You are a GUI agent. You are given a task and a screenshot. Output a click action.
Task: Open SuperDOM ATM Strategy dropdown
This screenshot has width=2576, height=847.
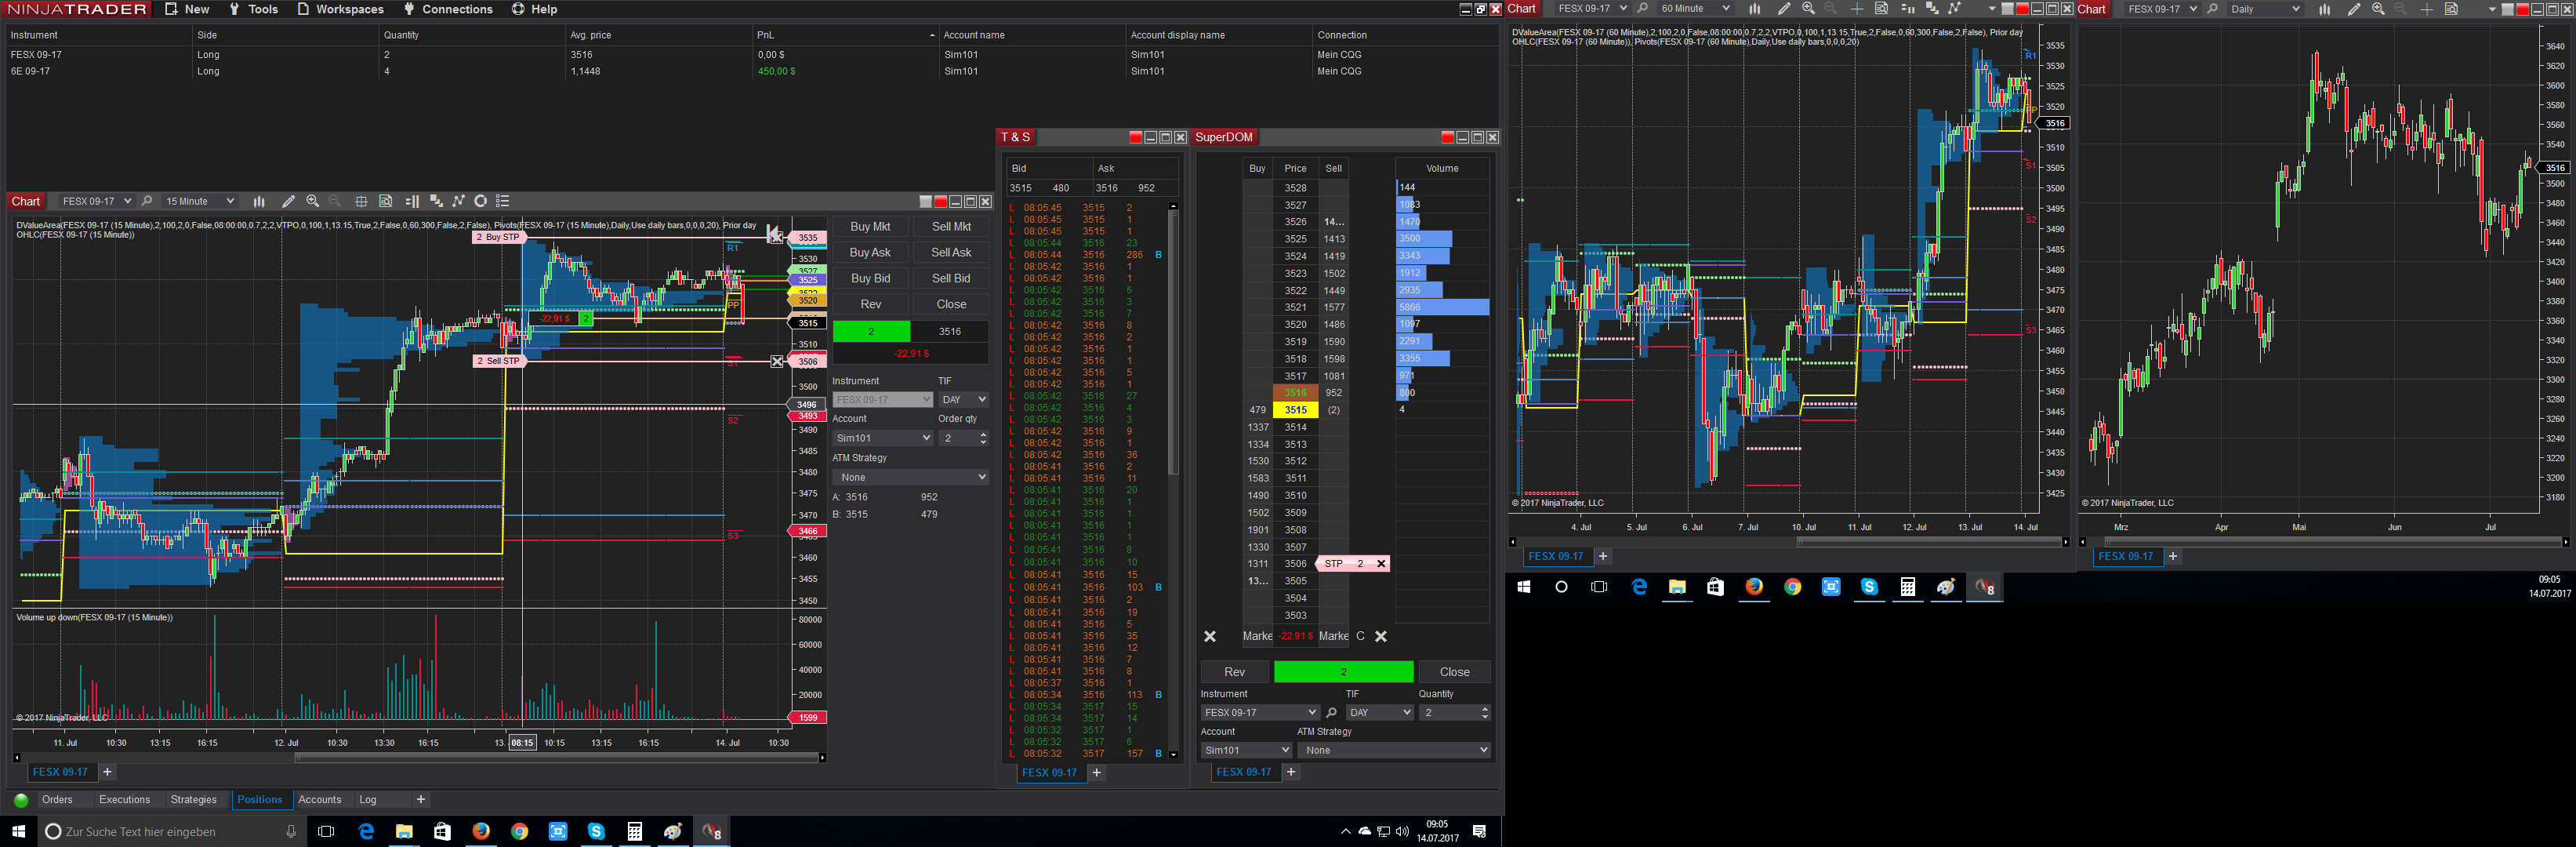tap(1394, 750)
